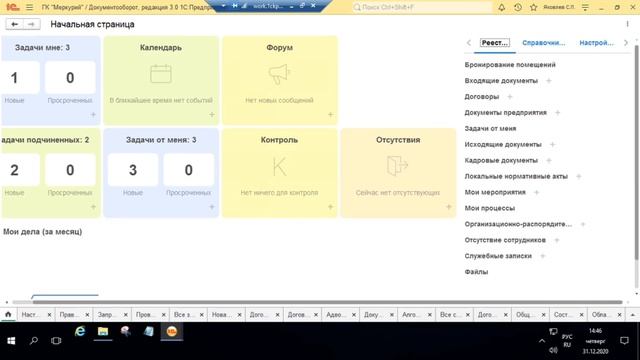Add item via plus in Форум card
The height and width of the screenshot is (360, 640).
330,115
